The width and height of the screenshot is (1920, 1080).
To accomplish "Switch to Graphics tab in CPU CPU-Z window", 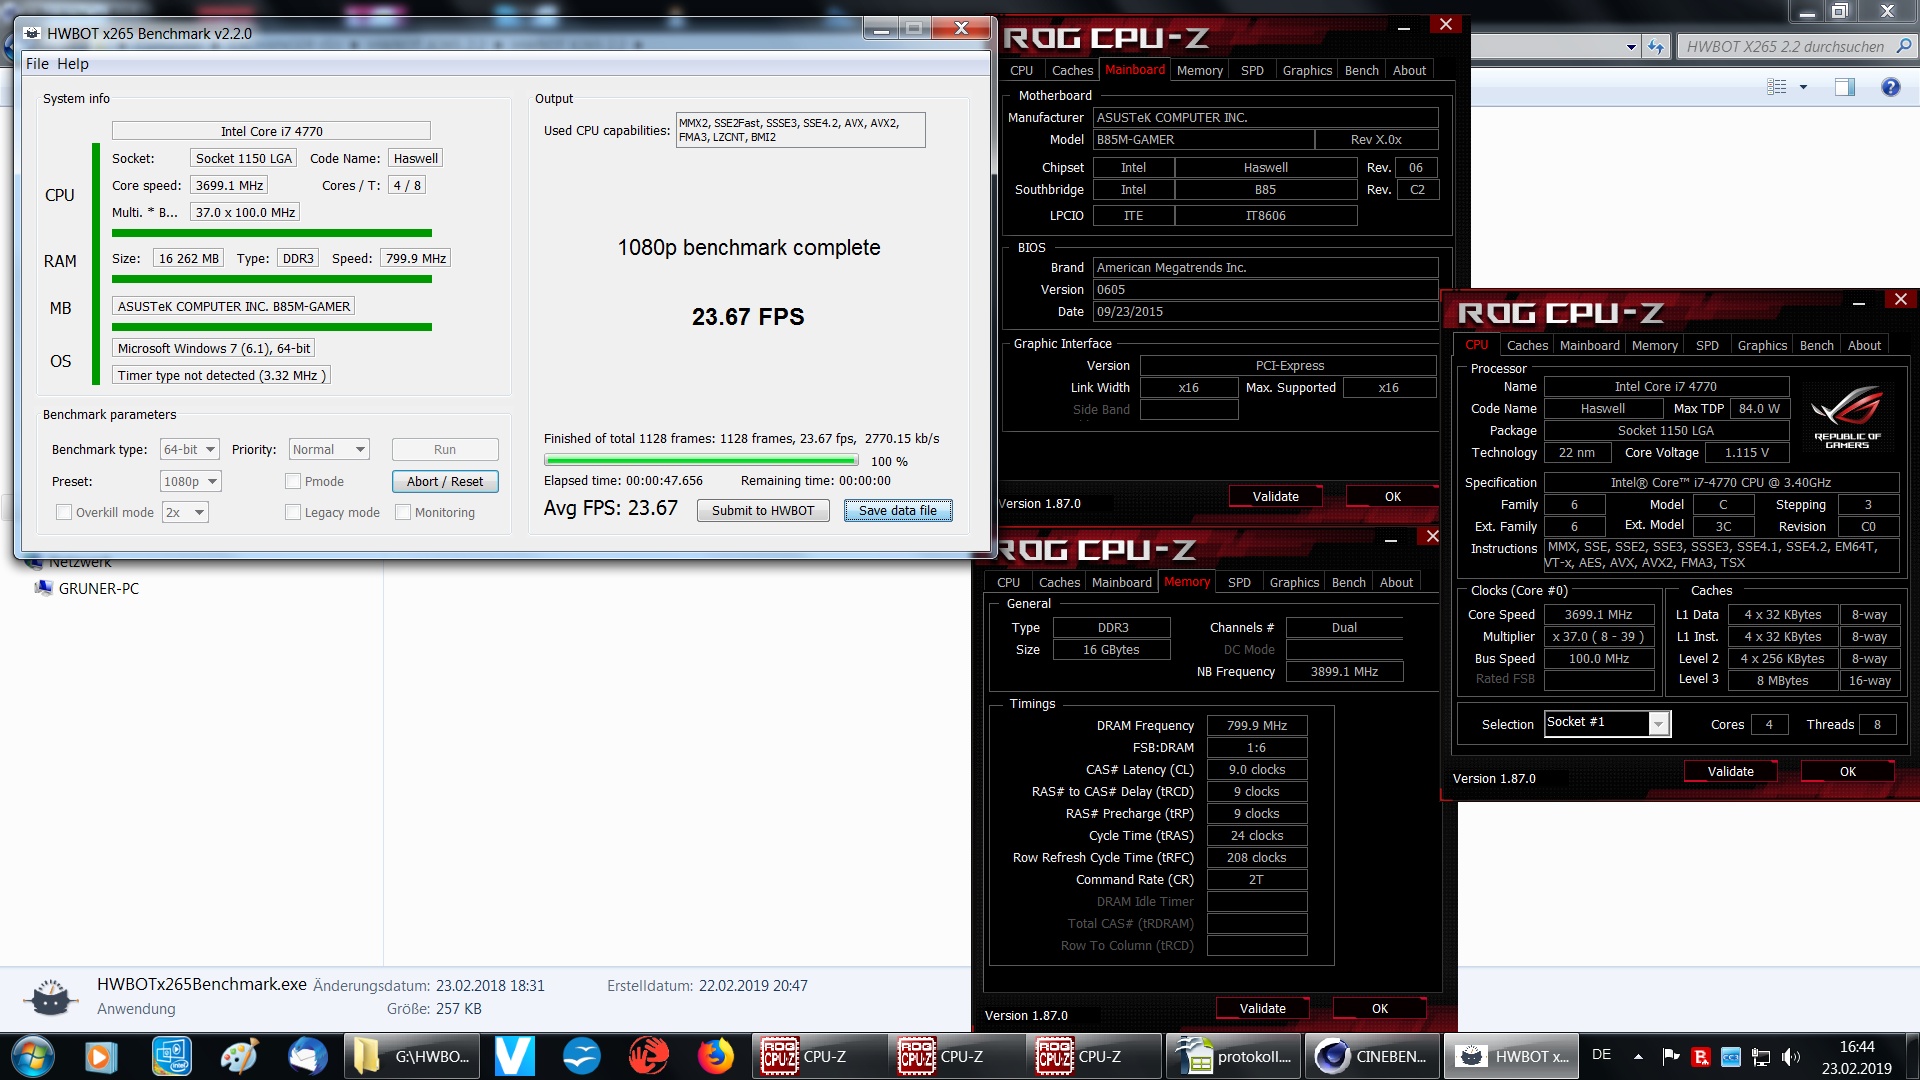I will (1762, 345).
